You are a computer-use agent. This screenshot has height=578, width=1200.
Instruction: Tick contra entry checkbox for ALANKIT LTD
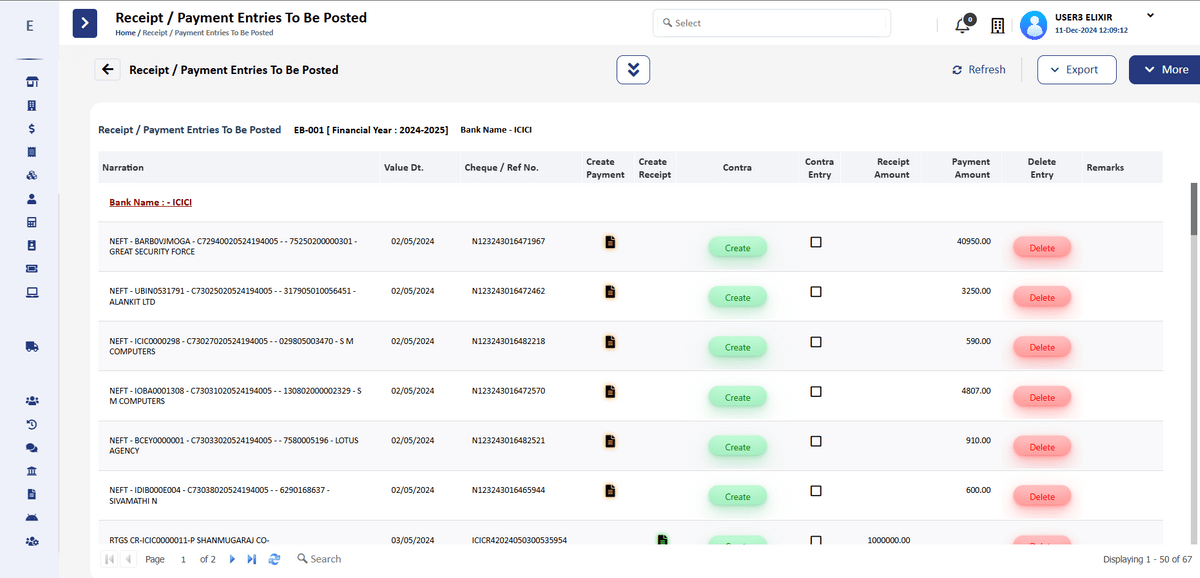point(816,292)
